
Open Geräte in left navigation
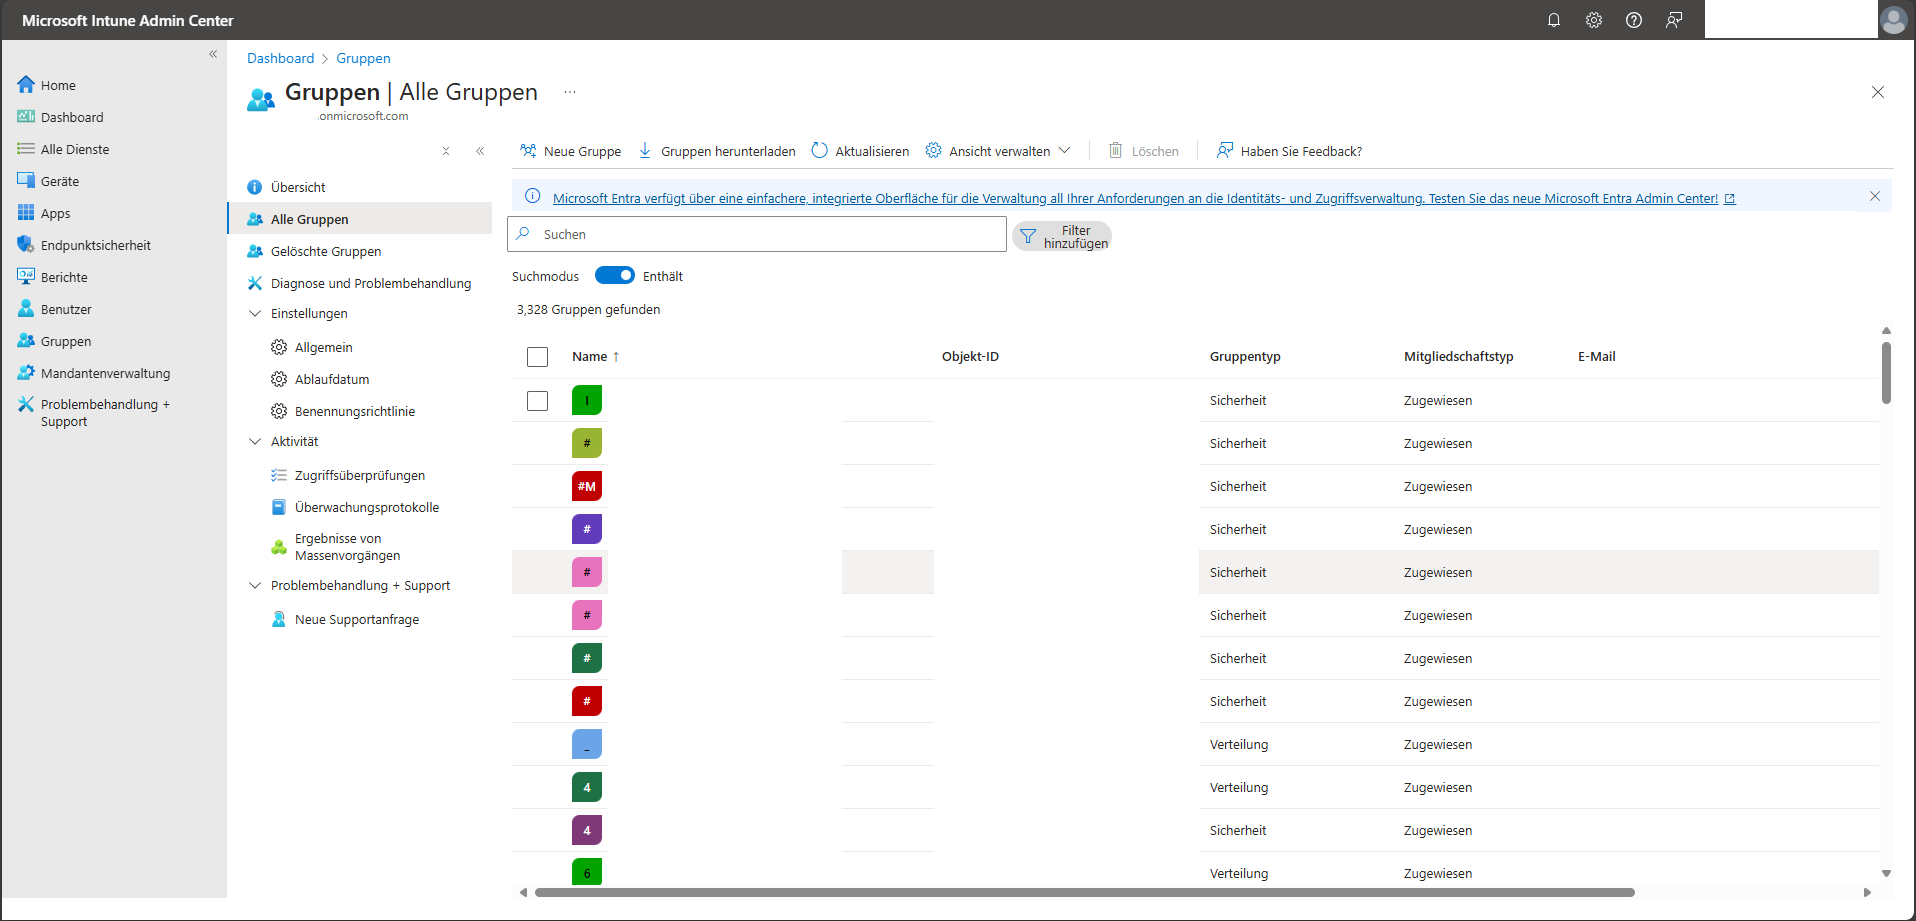click(x=60, y=181)
